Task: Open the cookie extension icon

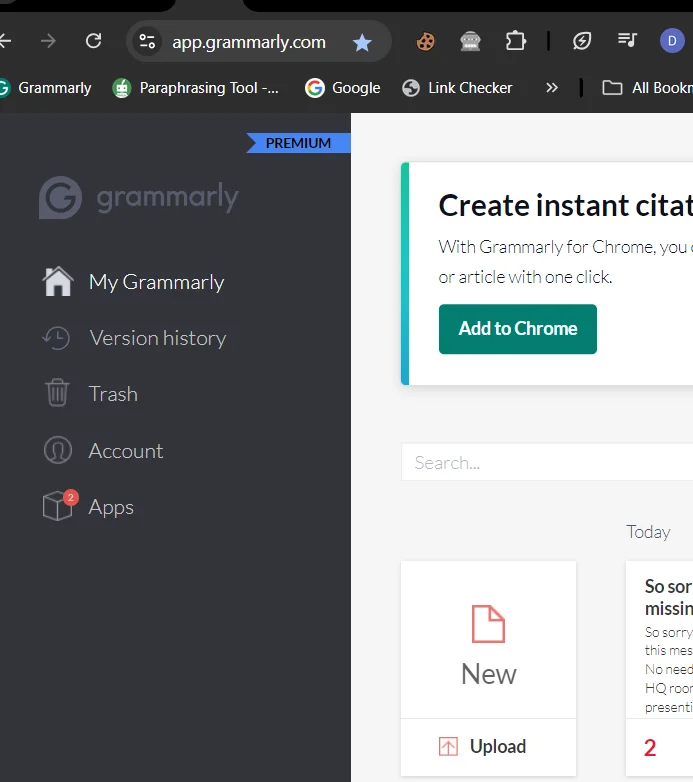Action: (x=425, y=41)
